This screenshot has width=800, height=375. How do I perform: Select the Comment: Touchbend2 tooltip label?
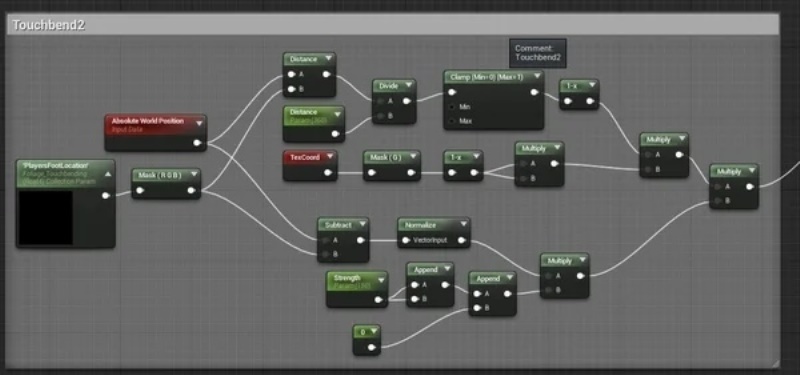point(538,53)
